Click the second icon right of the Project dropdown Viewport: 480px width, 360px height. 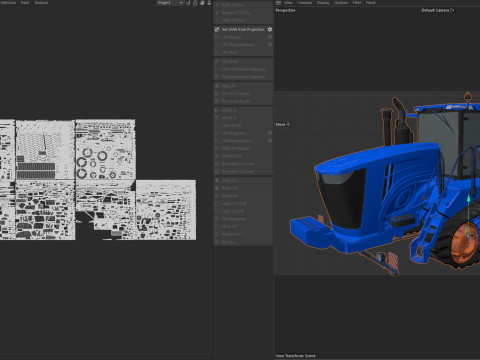pos(195,3)
